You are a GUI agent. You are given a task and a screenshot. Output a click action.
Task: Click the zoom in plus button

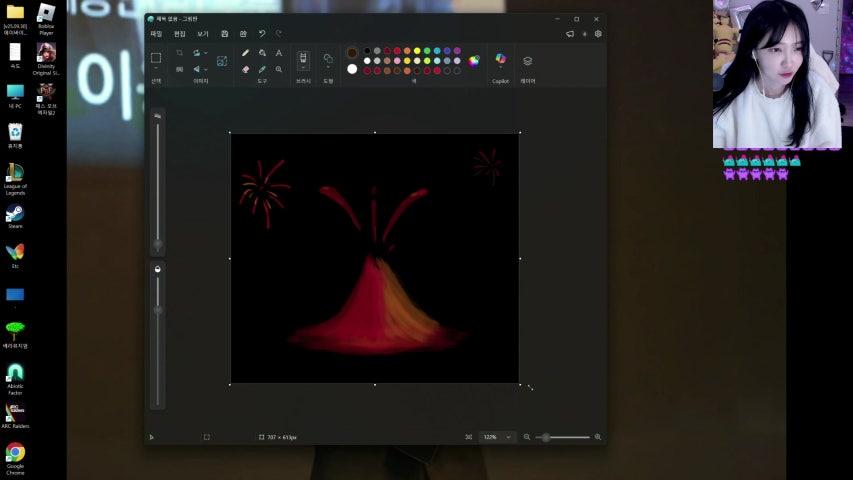click(598, 437)
